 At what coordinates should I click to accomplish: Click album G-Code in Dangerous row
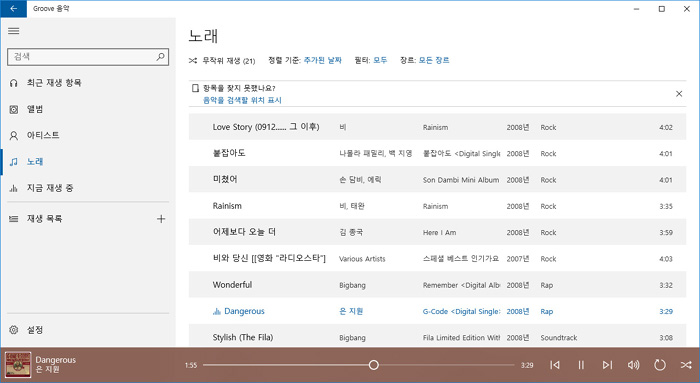click(462, 312)
